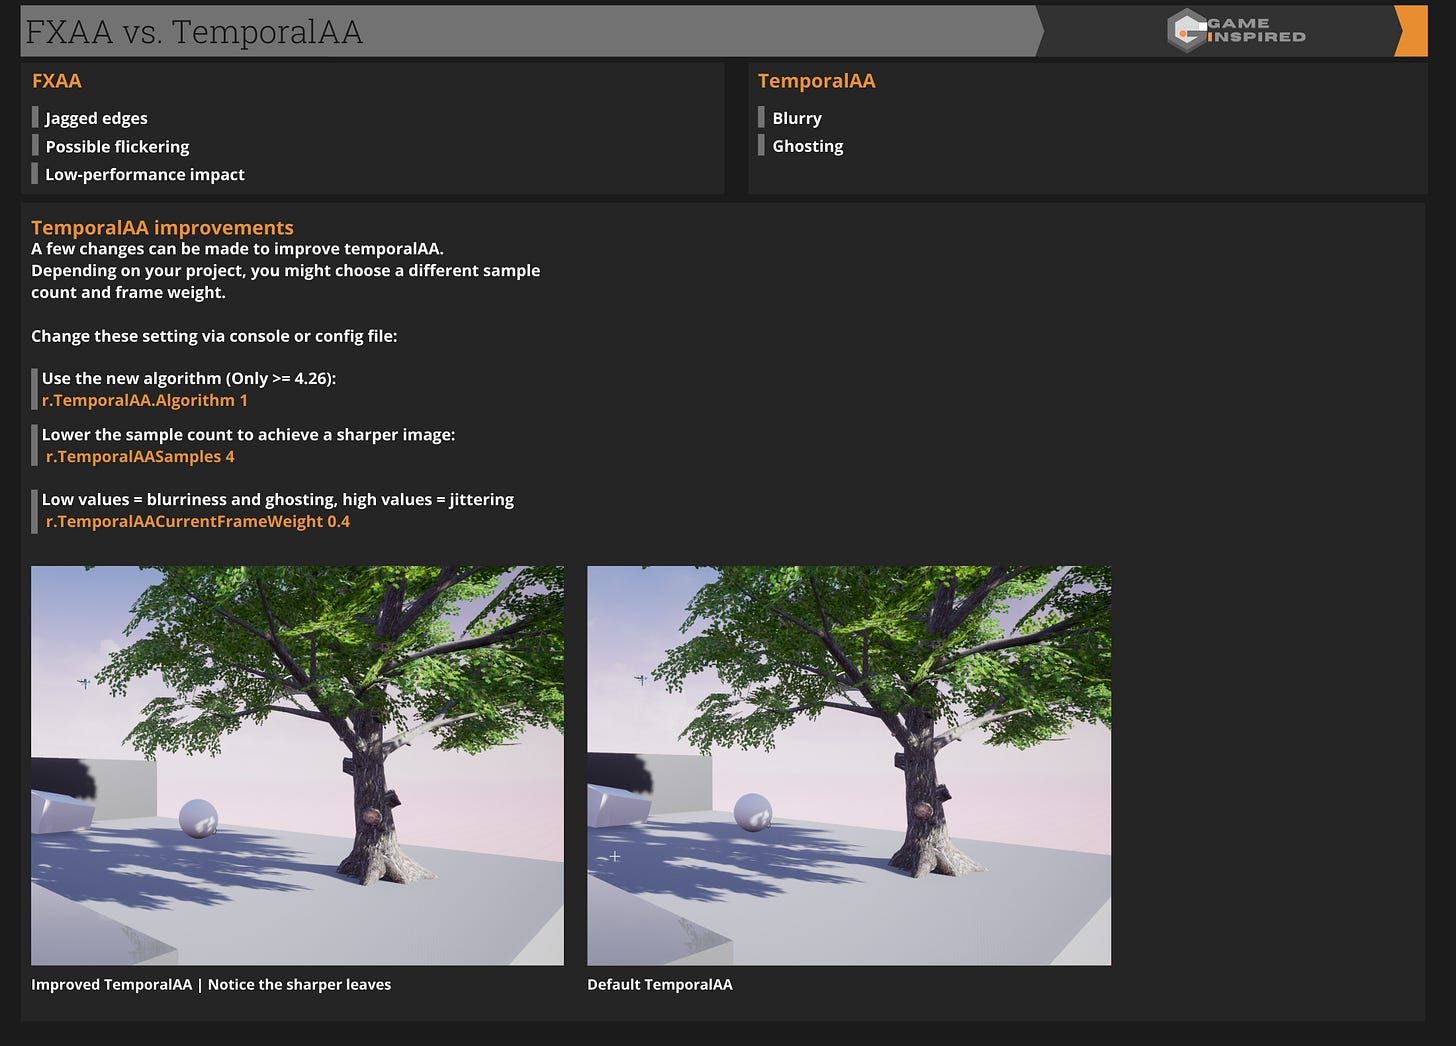Select the Jagged edges bullet item
The height and width of the screenshot is (1046, 1456).
pyautogui.click(x=95, y=118)
